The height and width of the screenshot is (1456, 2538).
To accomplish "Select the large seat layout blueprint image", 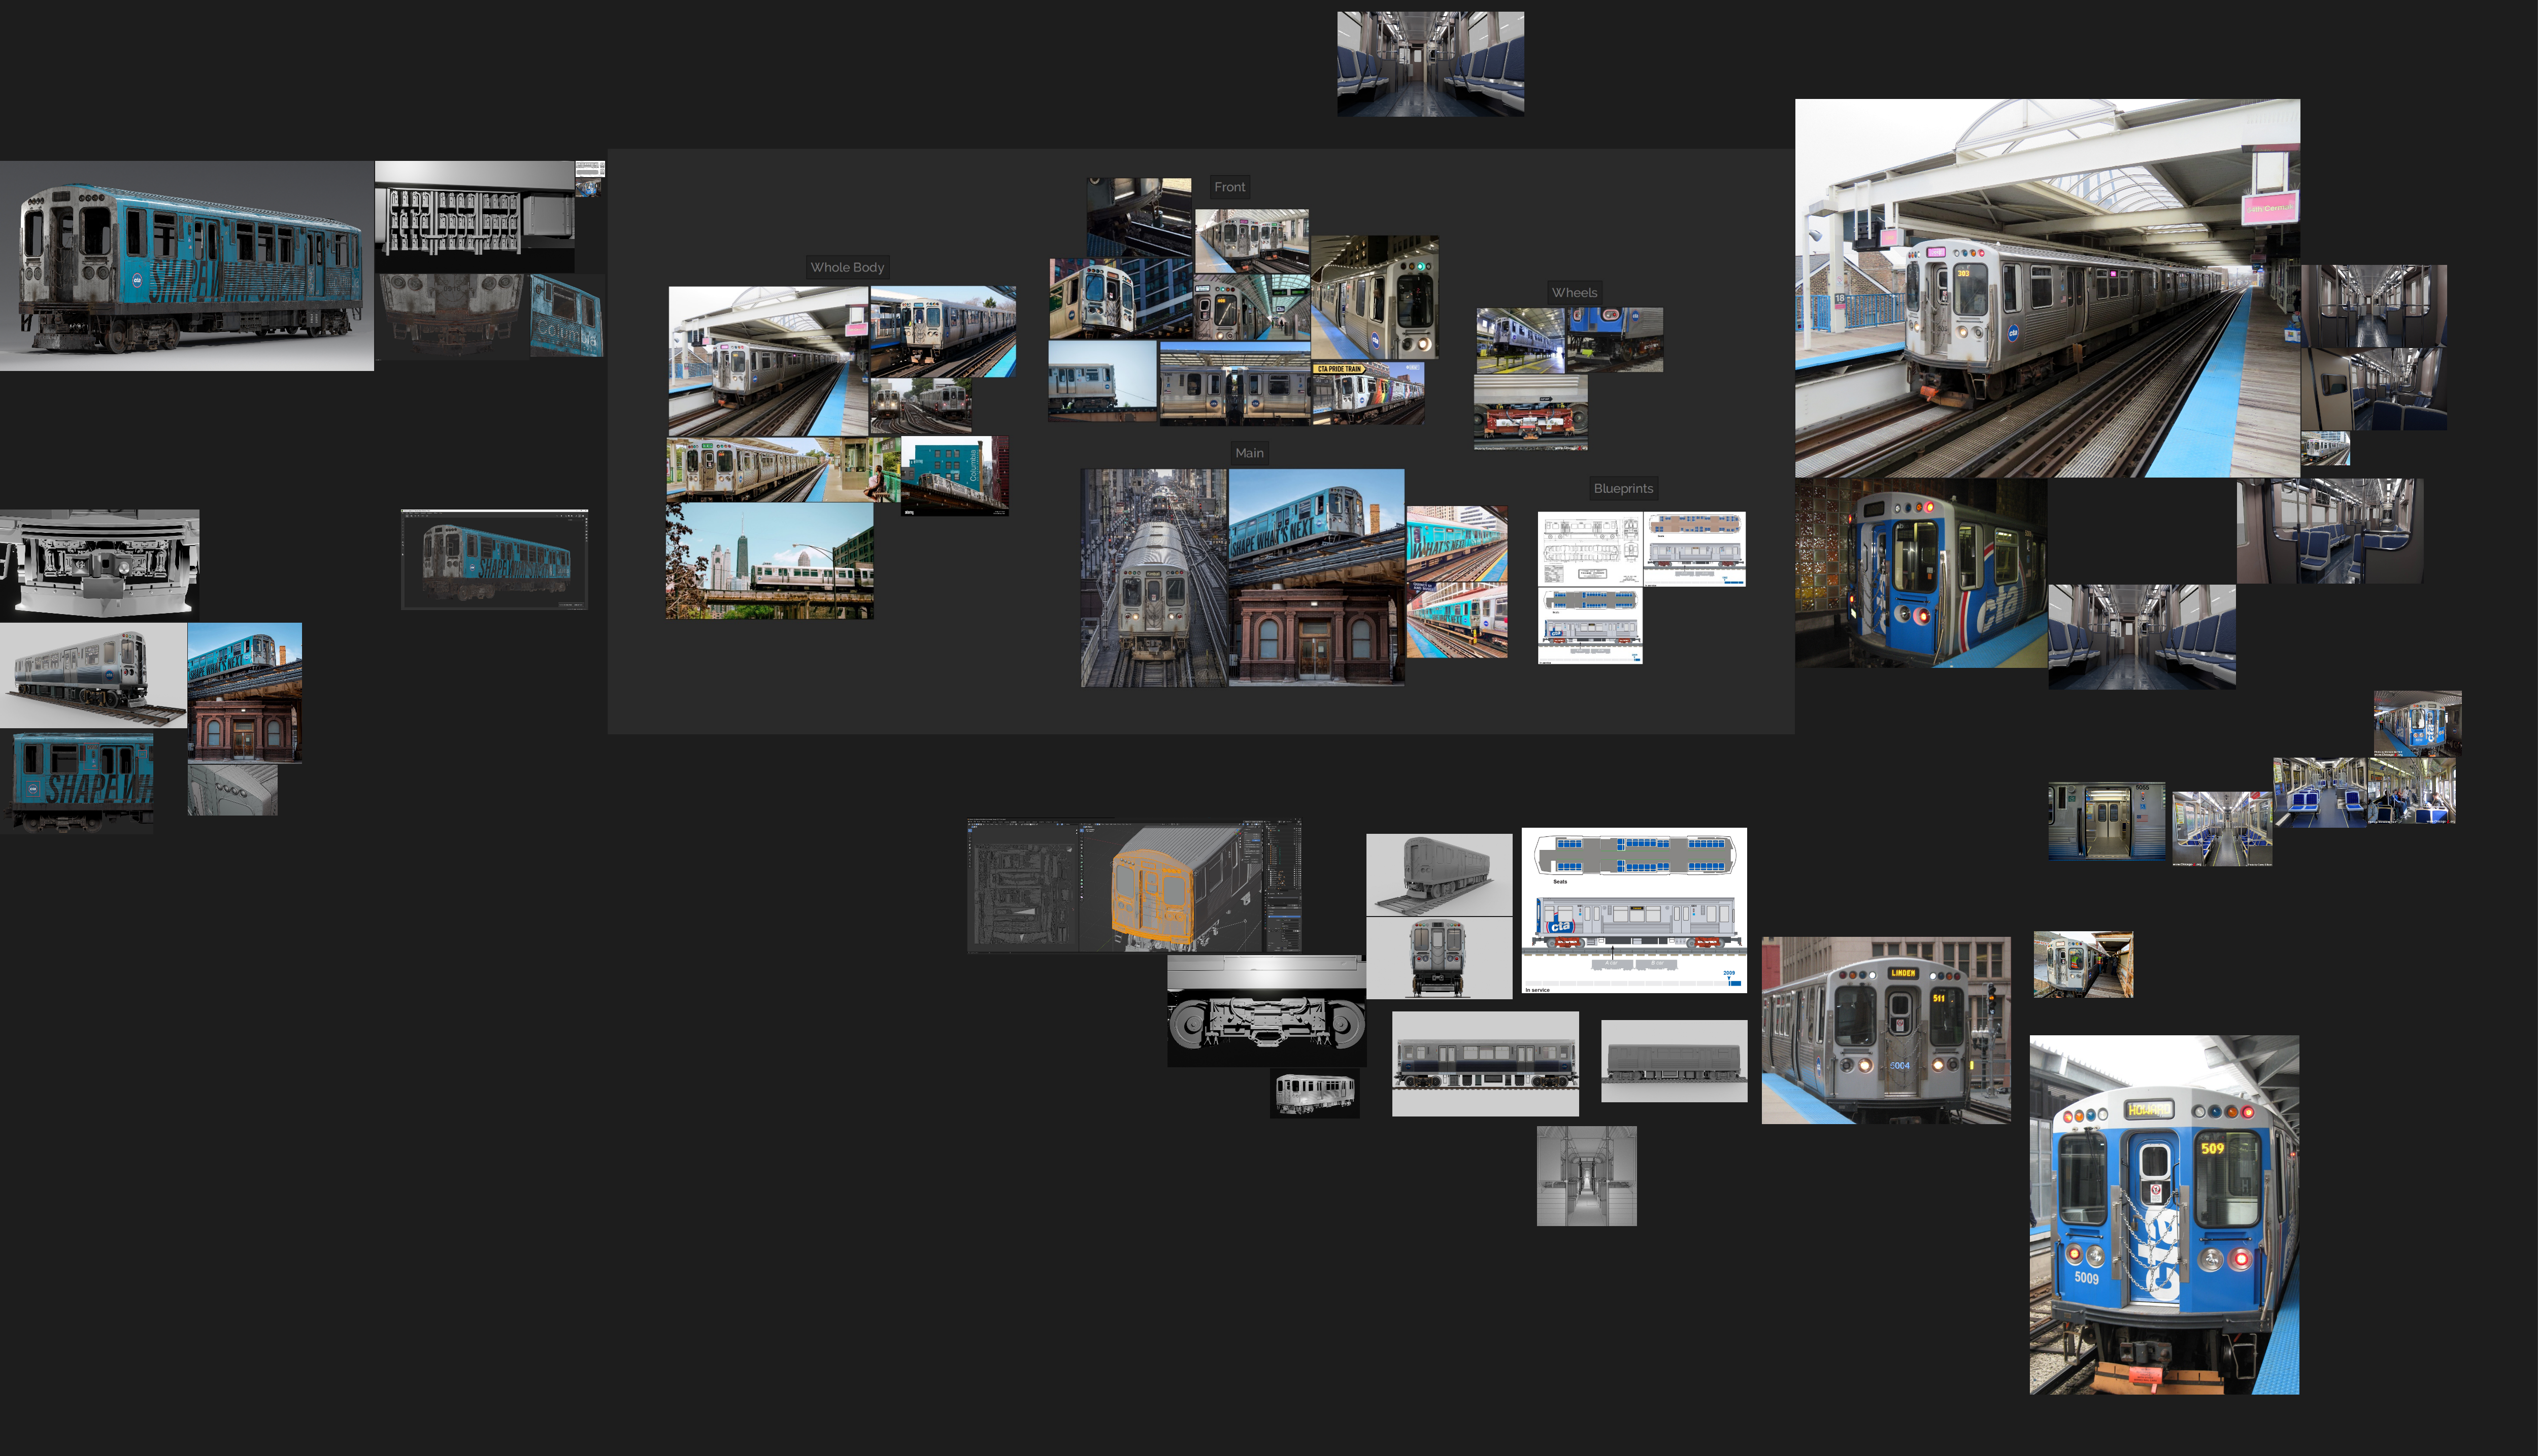I will tap(1633, 910).
